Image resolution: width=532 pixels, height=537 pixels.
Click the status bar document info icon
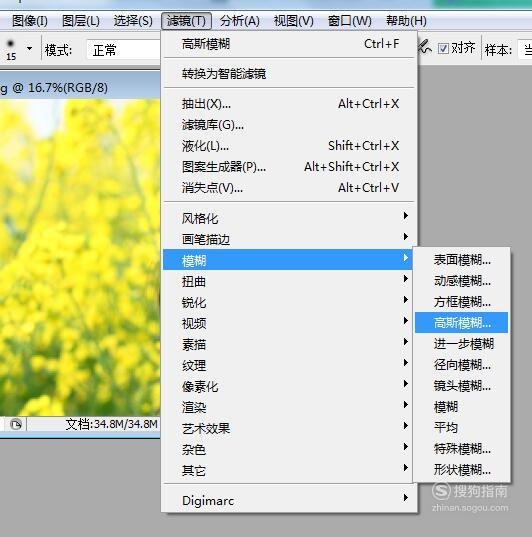coord(16,425)
